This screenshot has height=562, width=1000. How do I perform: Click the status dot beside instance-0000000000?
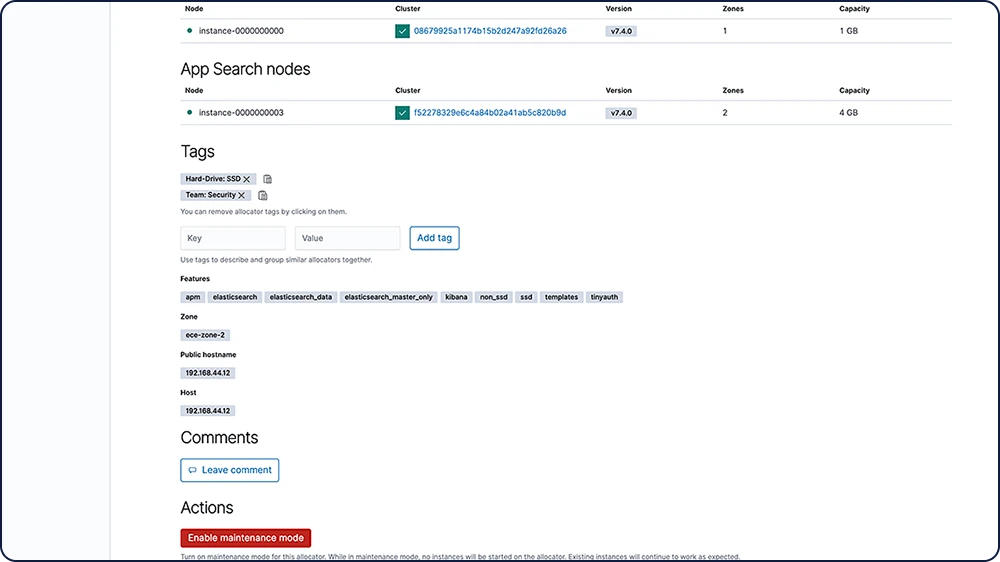pyautogui.click(x=189, y=31)
